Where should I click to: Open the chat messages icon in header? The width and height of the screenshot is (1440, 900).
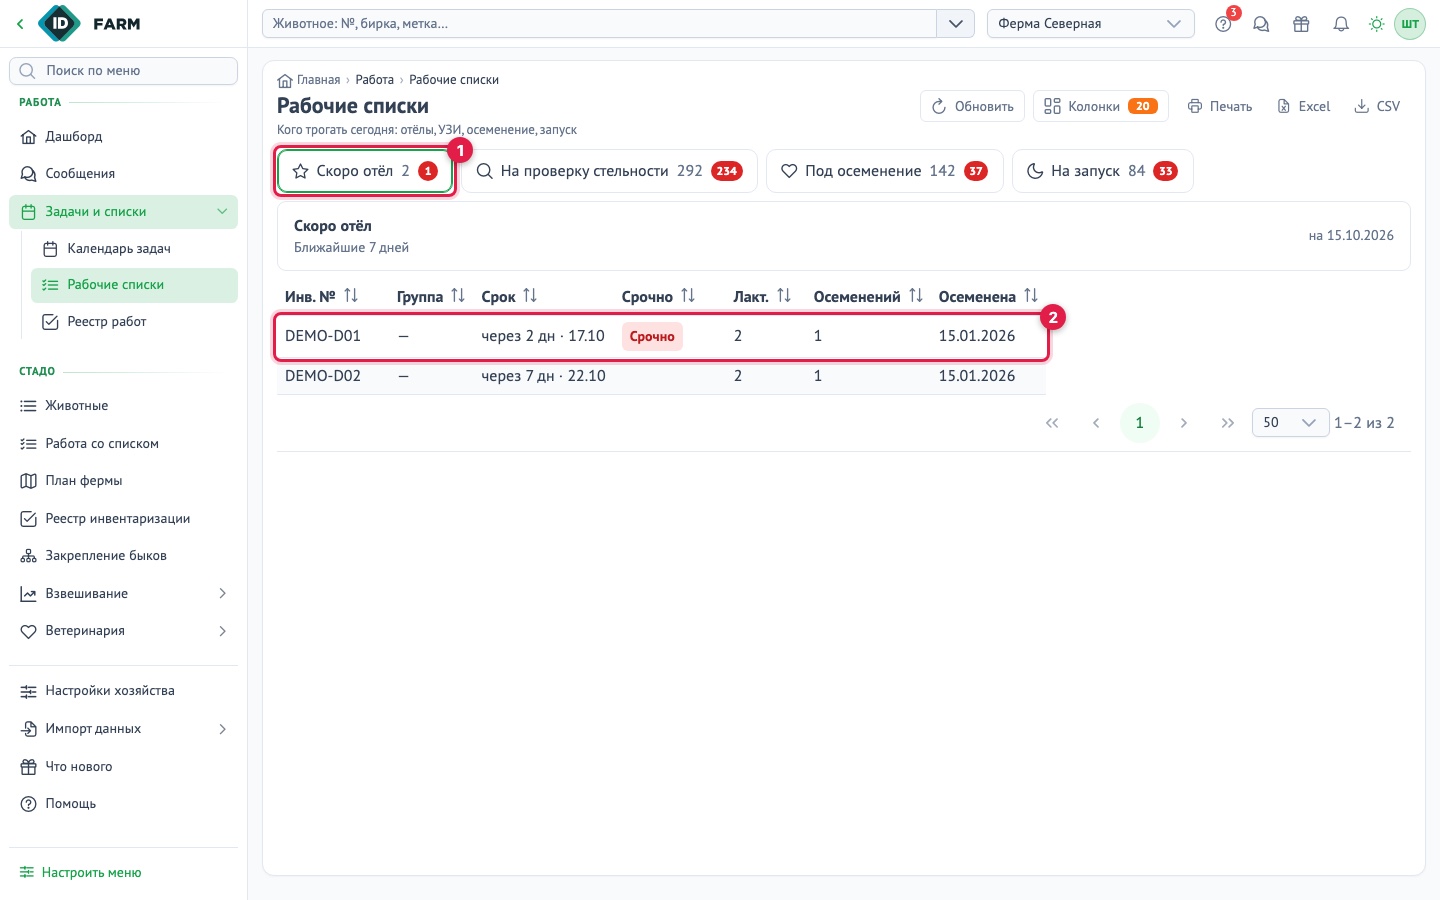tap(1261, 24)
